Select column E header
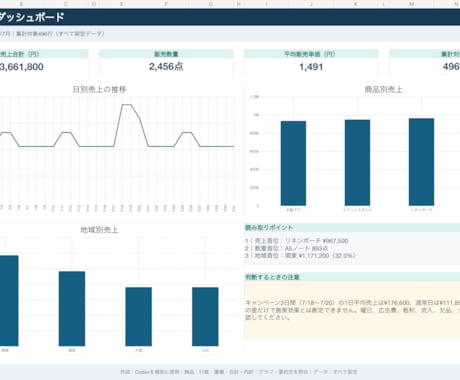The height and width of the screenshot is (380, 460). (x=121, y=4)
